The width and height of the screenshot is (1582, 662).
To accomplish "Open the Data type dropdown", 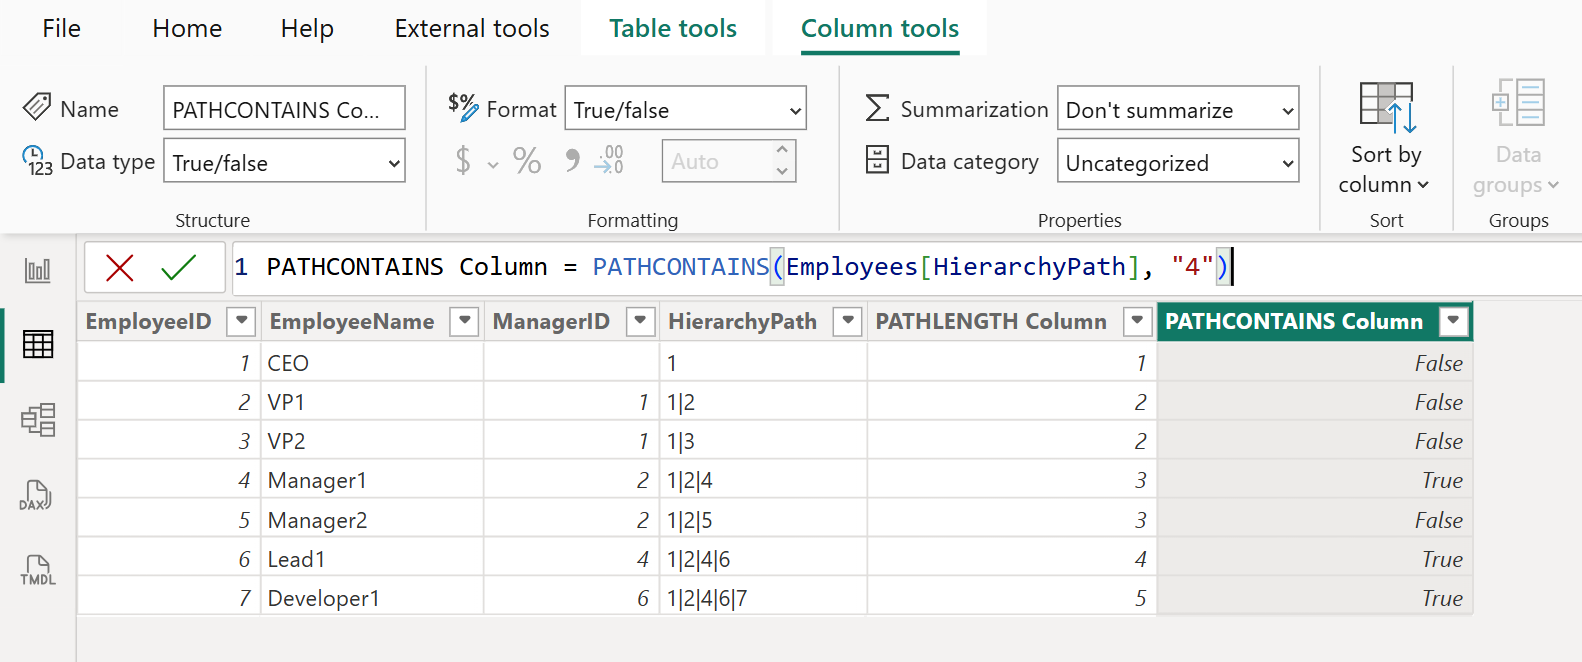I will (284, 162).
